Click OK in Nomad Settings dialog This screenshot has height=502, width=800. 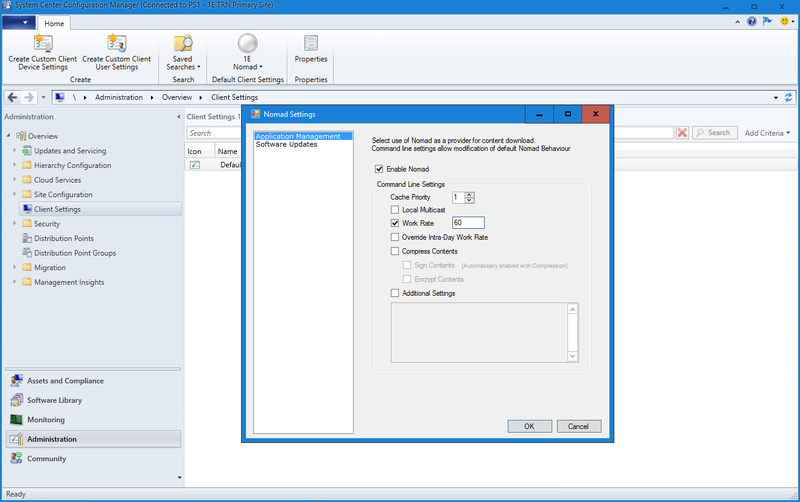[529, 426]
